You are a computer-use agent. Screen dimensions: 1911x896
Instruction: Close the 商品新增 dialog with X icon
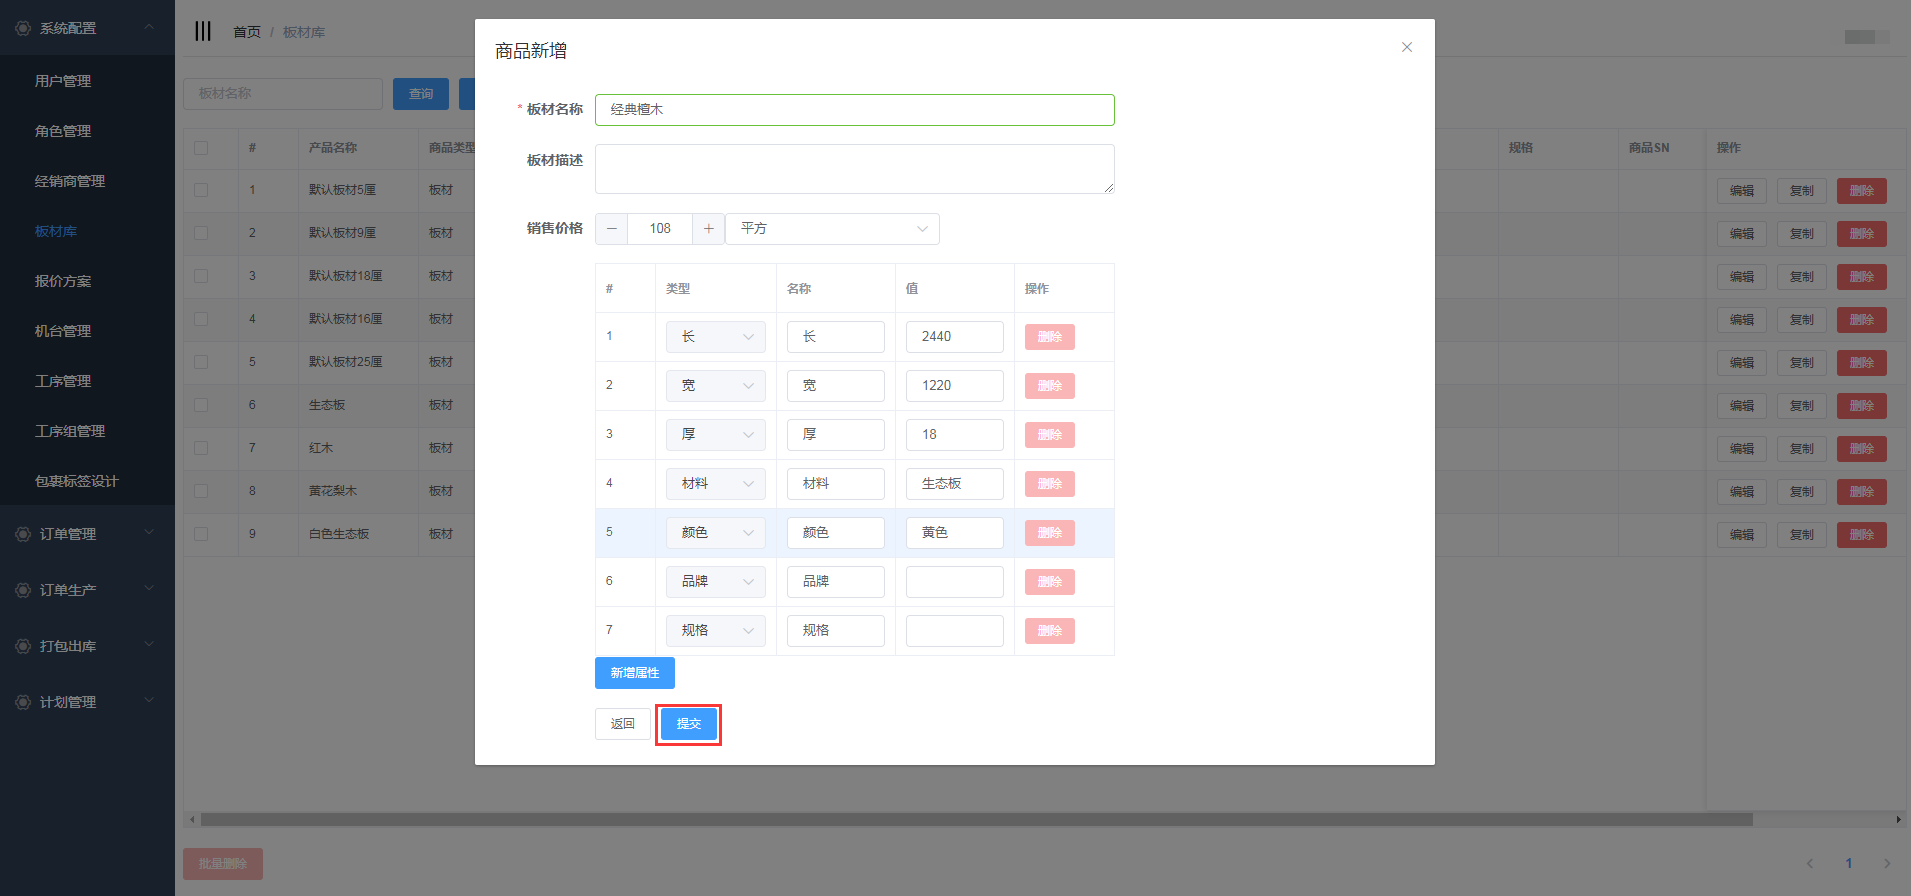pyautogui.click(x=1406, y=47)
